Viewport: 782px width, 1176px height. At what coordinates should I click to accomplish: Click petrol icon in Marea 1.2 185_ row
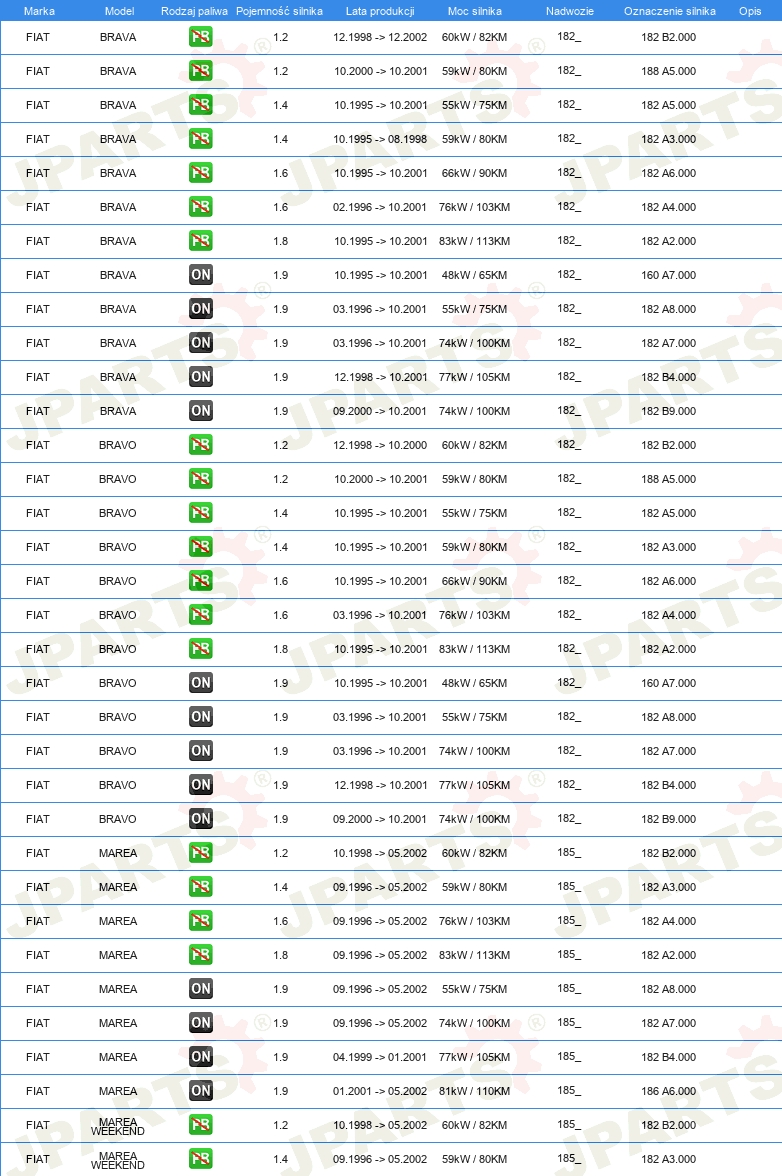coord(200,853)
